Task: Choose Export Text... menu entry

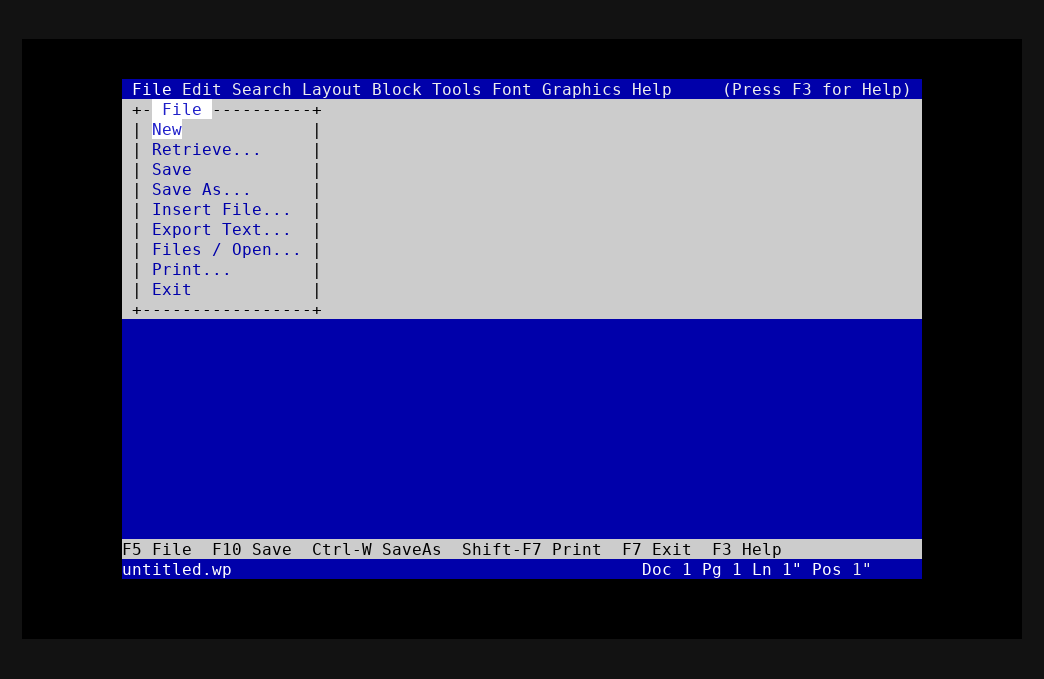Action: coord(222,229)
